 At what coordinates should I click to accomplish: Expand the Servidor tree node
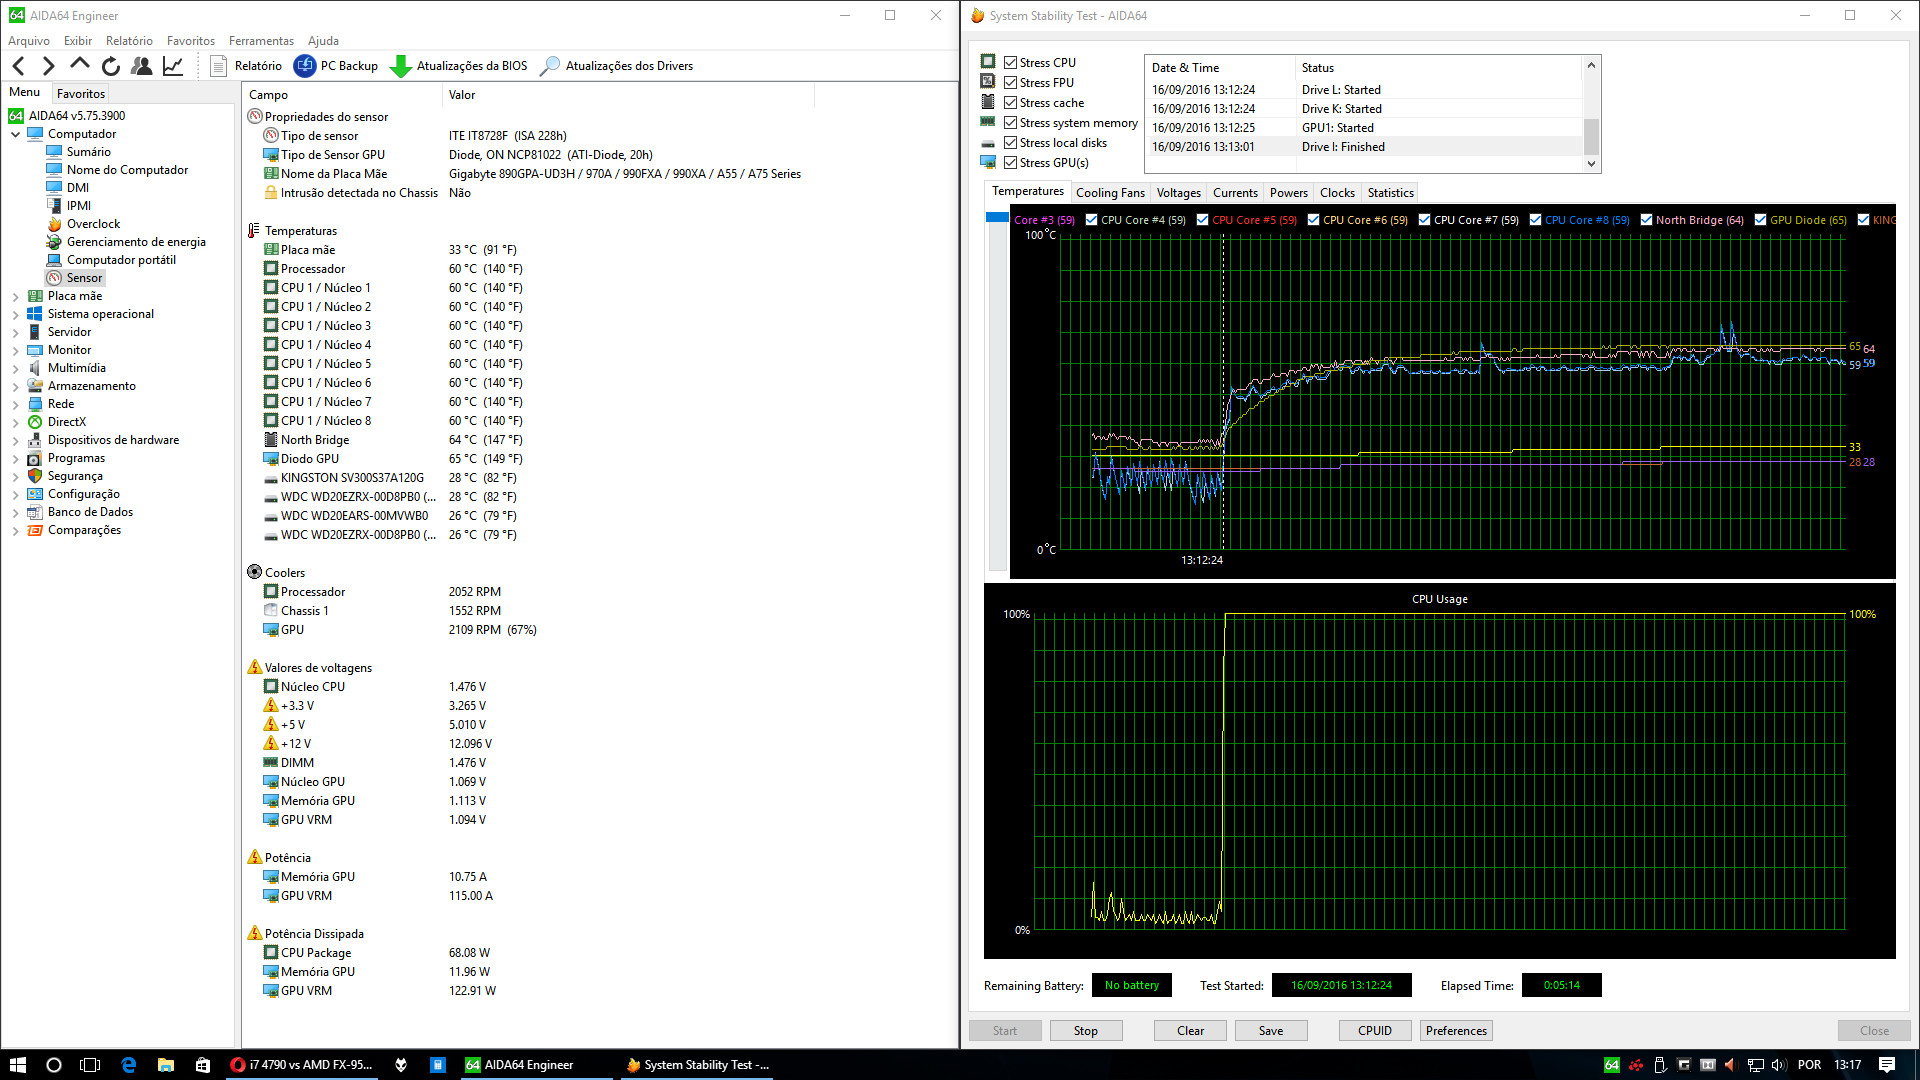click(16, 332)
